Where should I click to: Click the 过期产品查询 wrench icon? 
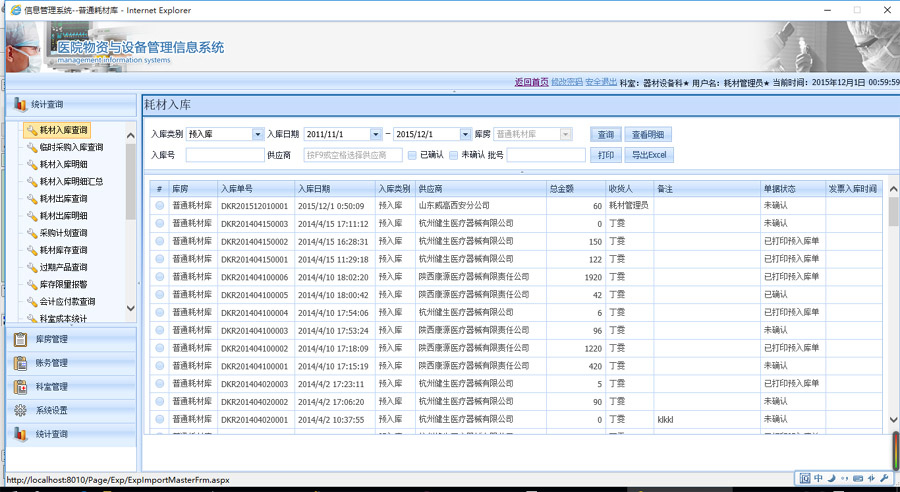(x=32, y=268)
